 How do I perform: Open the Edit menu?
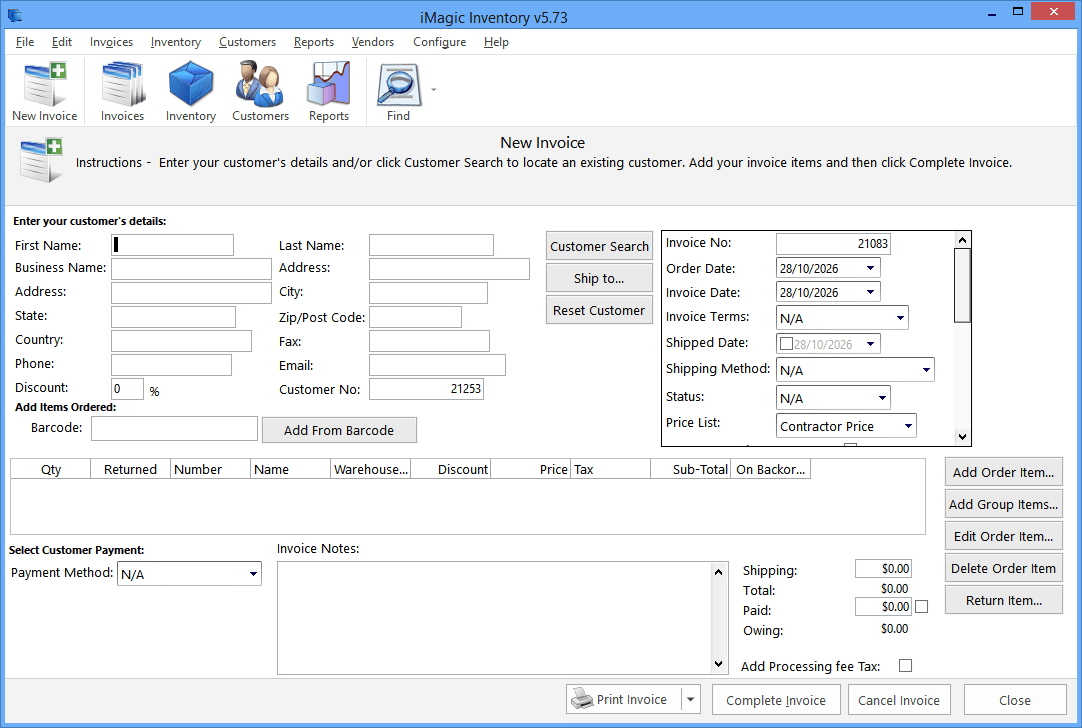coord(61,42)
